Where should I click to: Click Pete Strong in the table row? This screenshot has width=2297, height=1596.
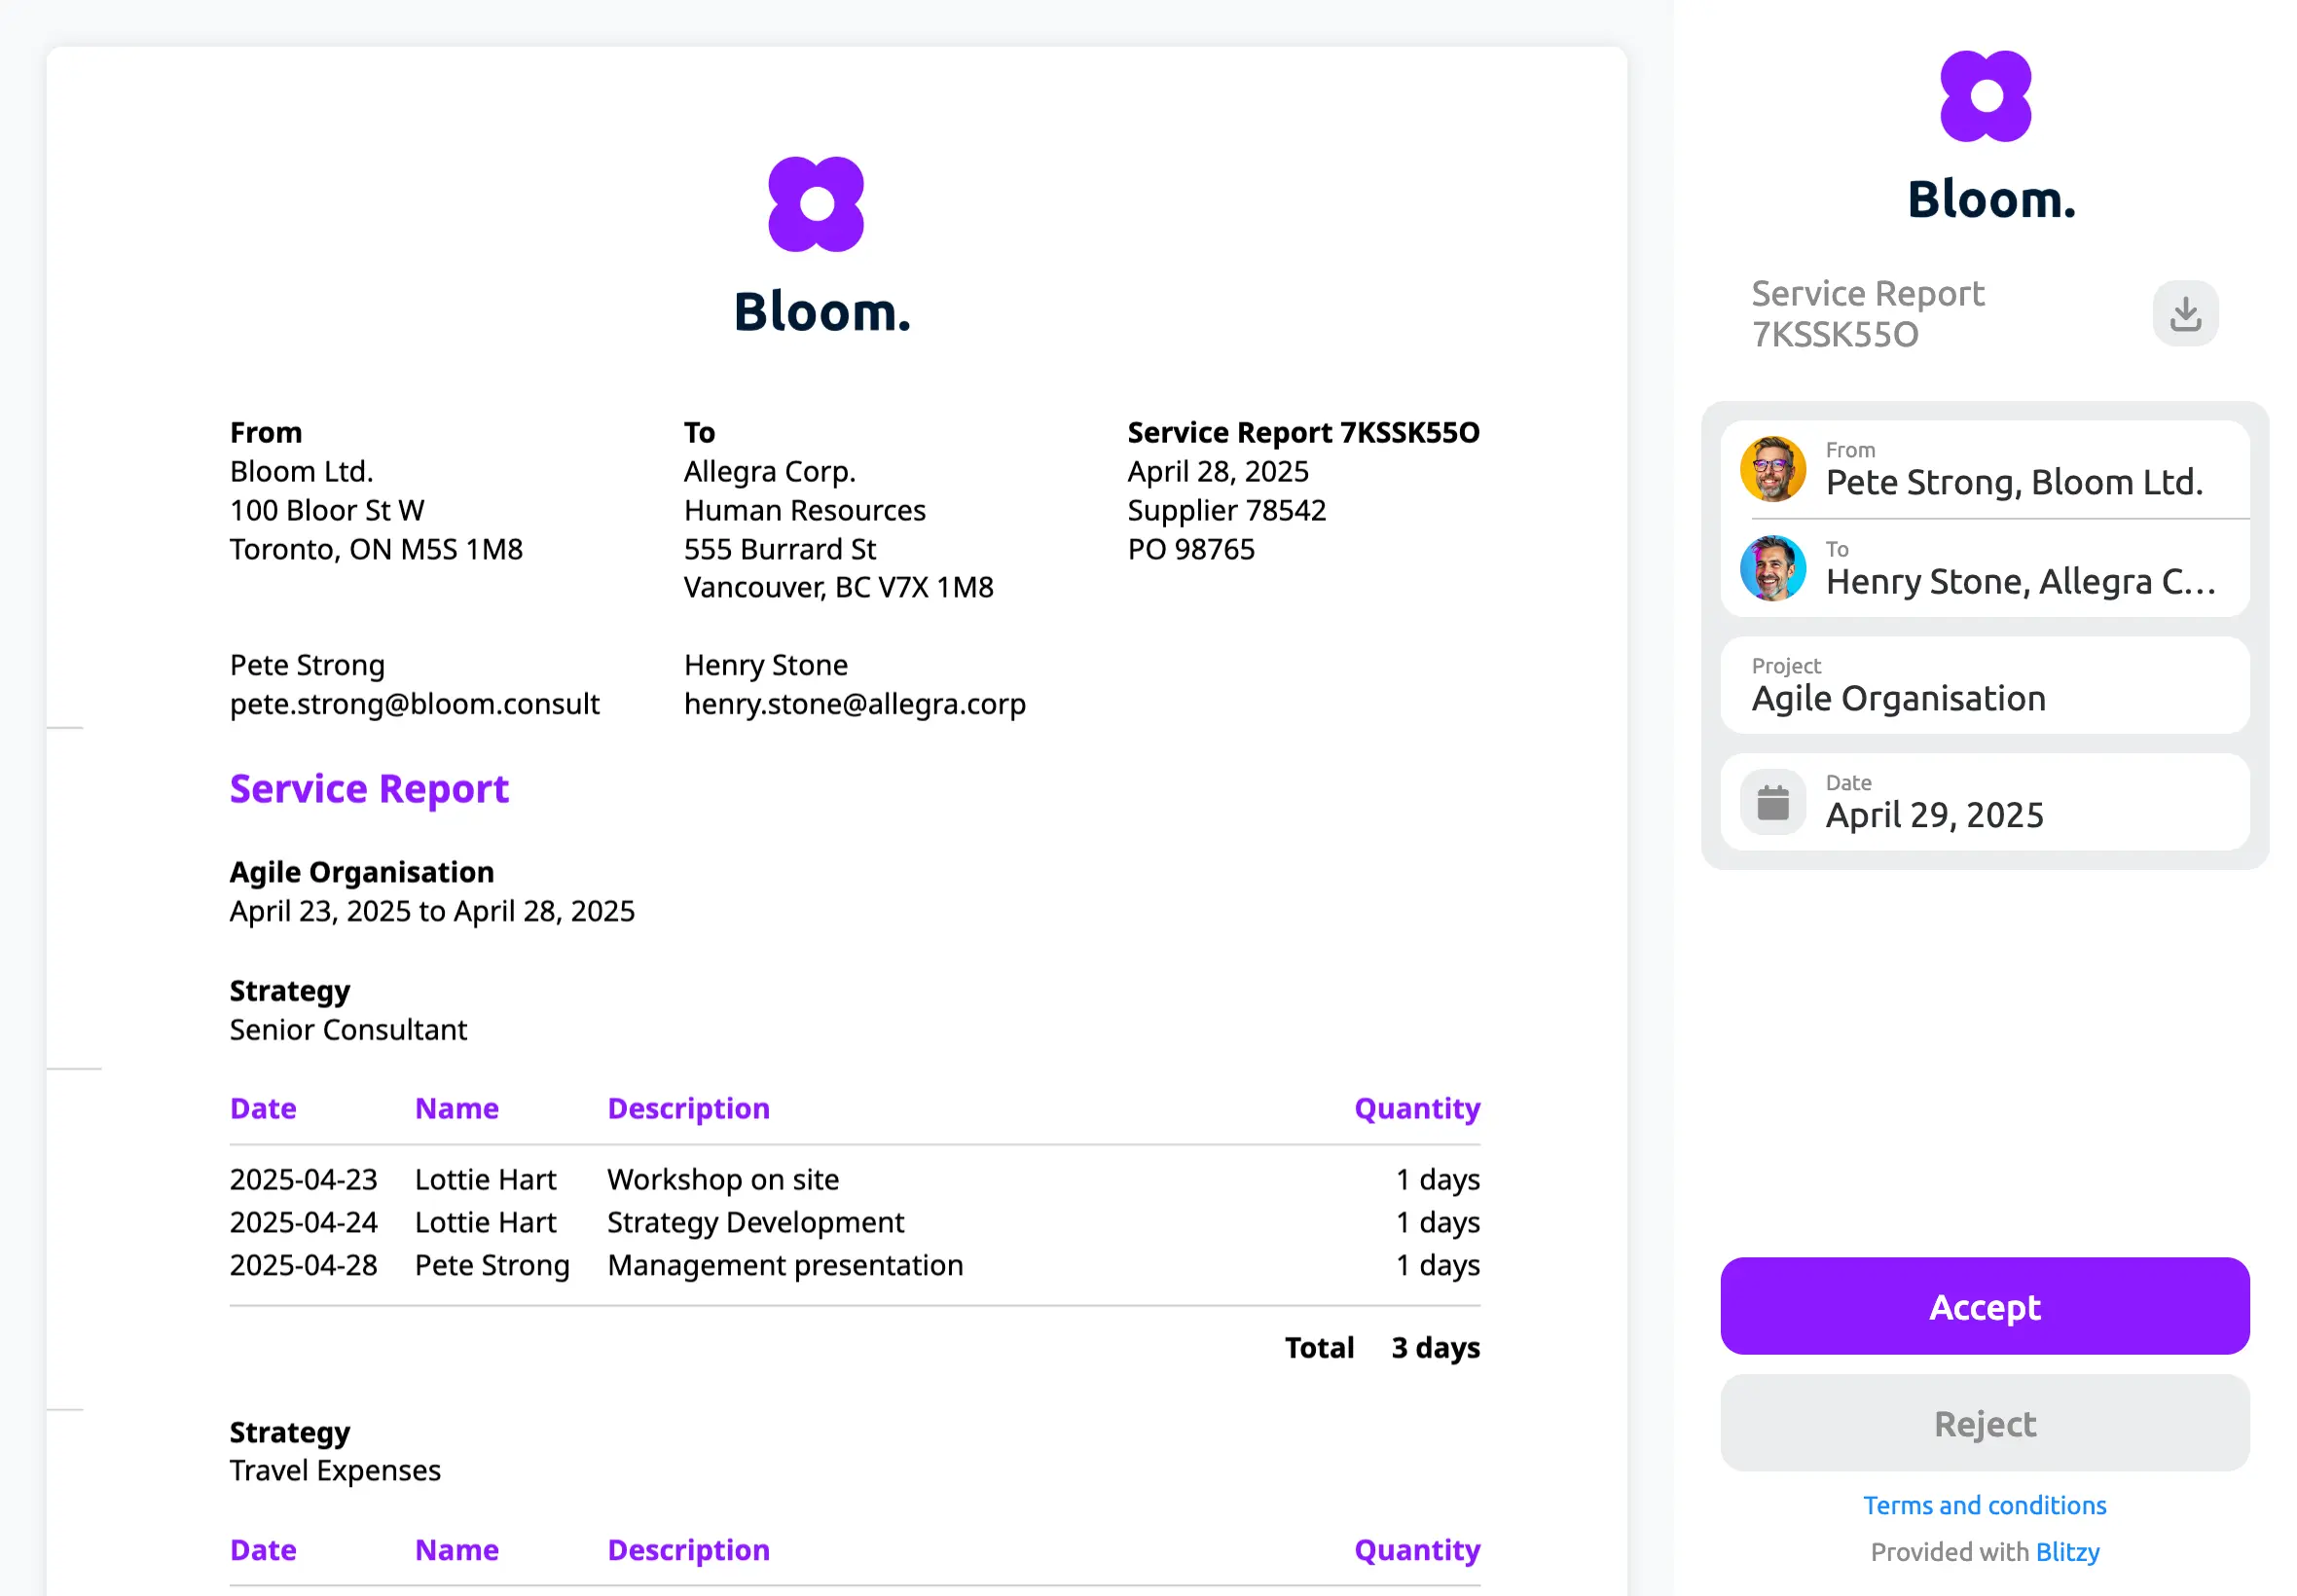click(492, 1266)
